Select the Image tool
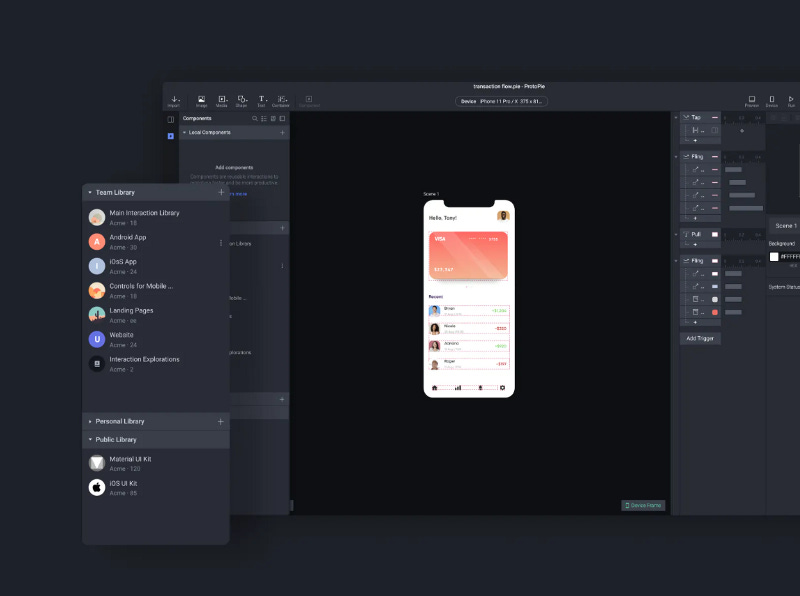This screenshot has height=596, width=800. coord(202,101)
